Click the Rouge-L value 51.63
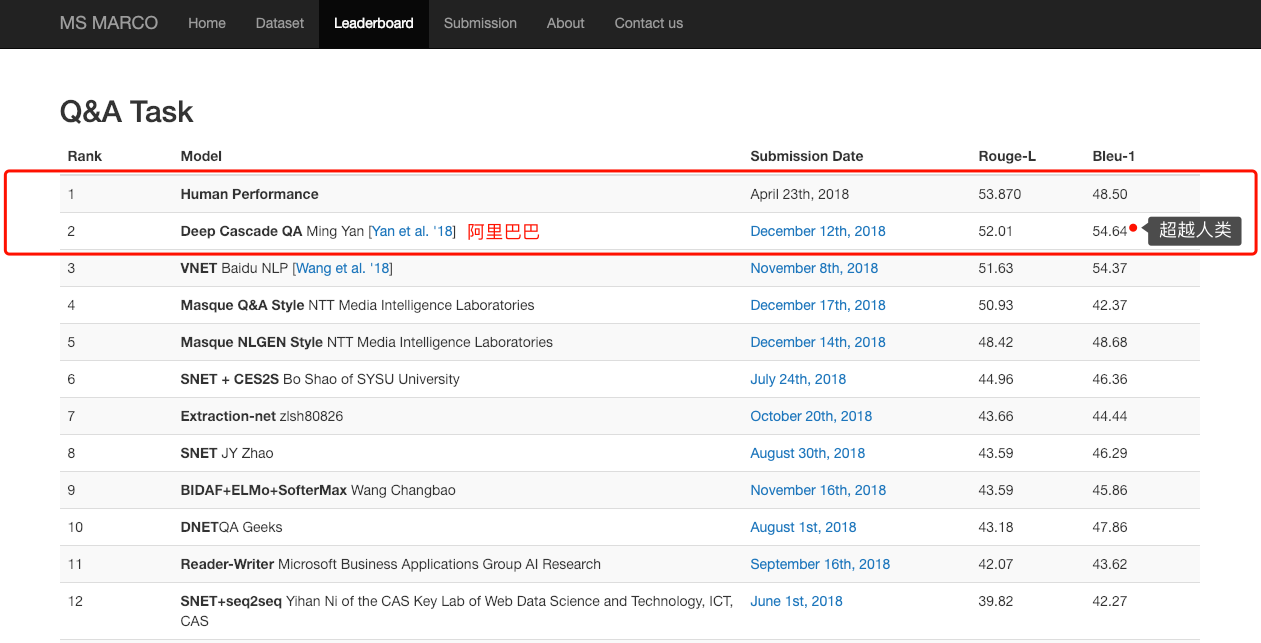 996,268
